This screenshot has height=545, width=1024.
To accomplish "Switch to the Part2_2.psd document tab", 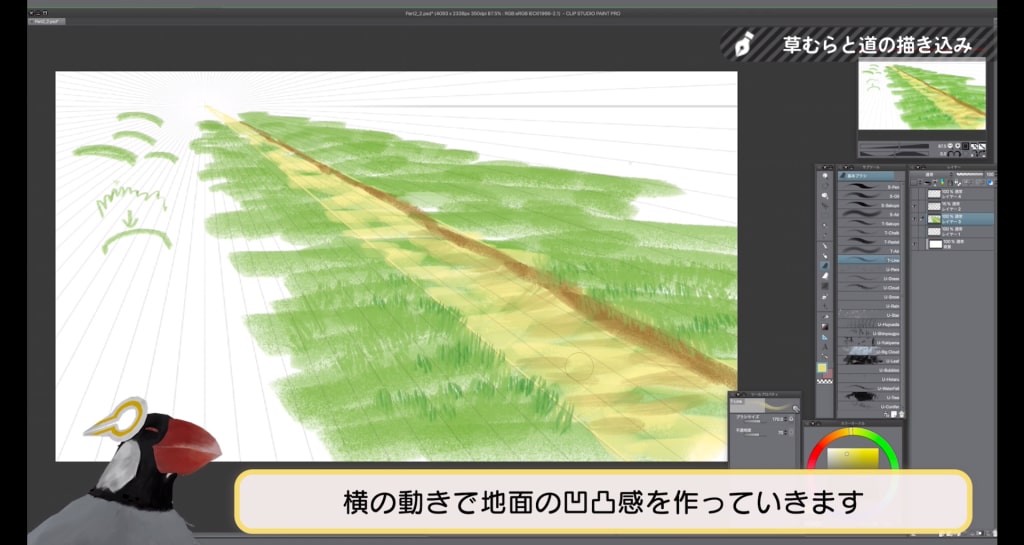I will click(47, 20).
